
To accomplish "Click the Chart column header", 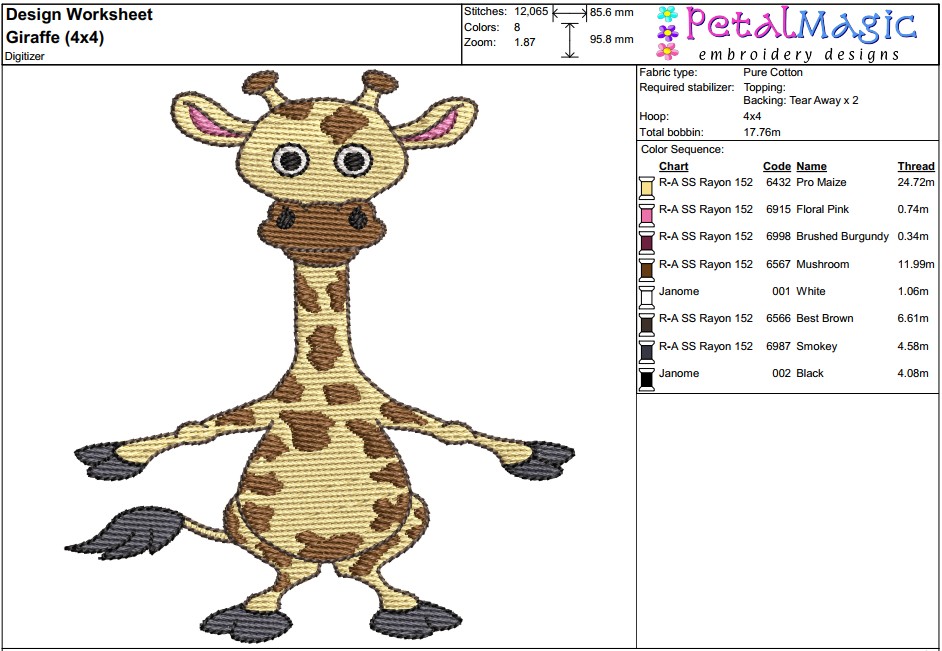I will [x=673, y=166].
